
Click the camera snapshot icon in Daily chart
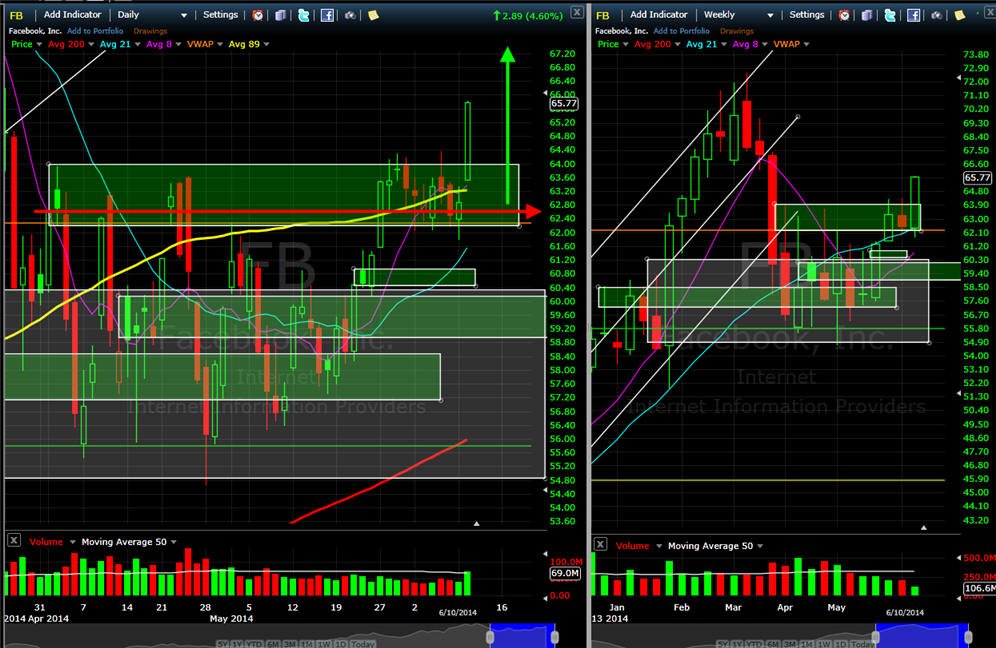350,15
